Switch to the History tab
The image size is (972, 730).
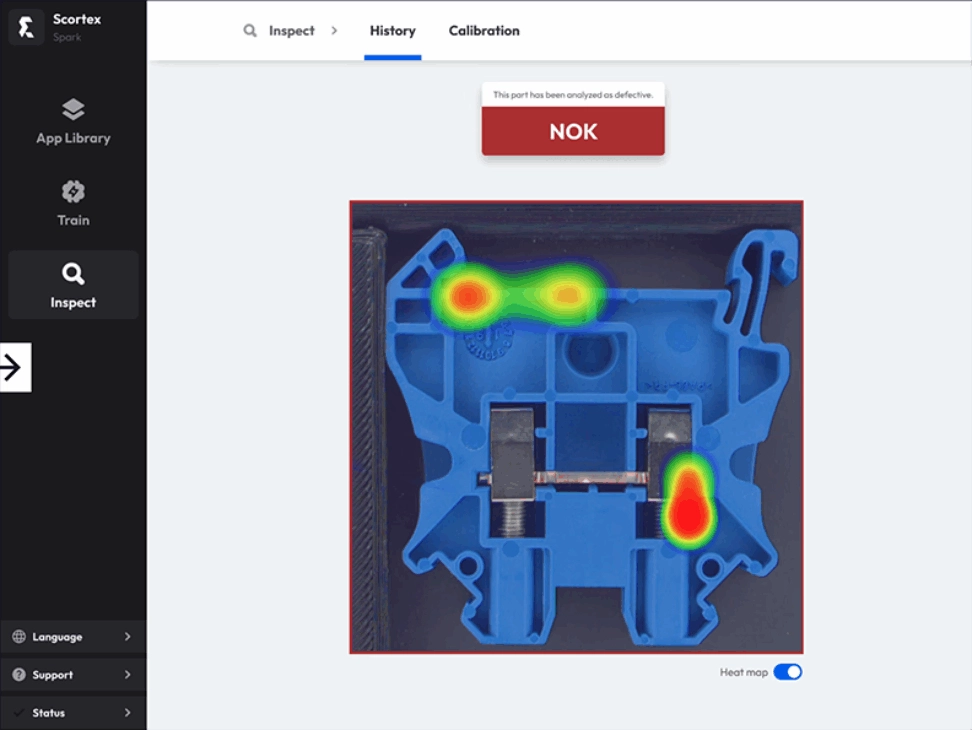click(x=392, y=31)
